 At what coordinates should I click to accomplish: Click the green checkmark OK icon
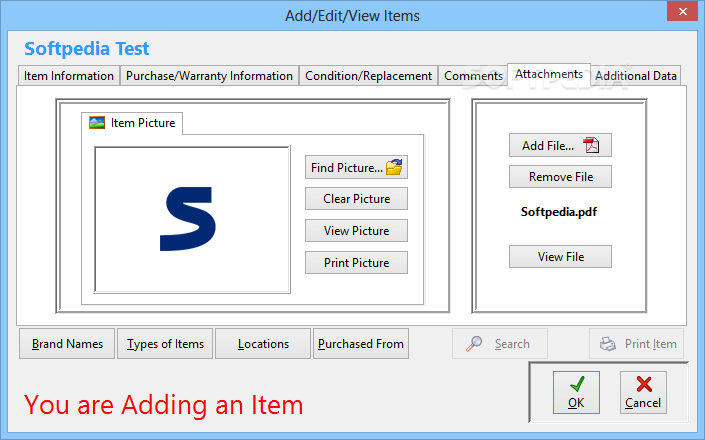[576, 384]
